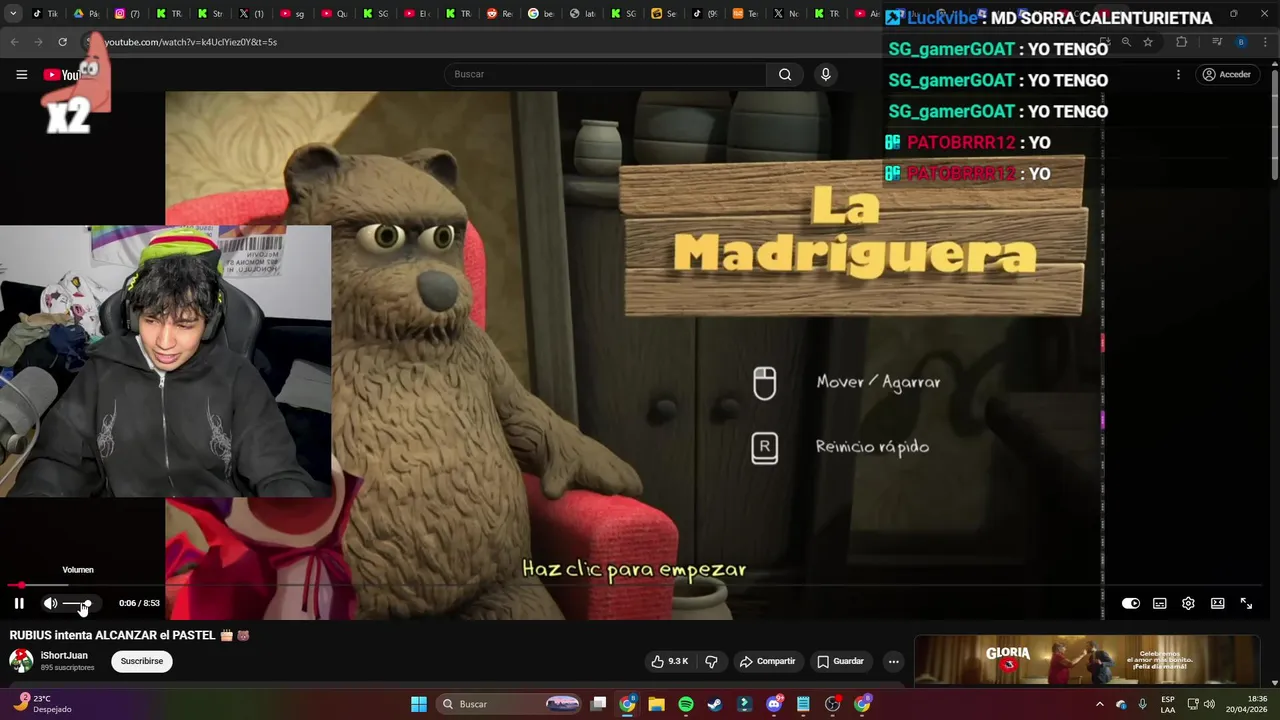Toggle subtitles in the player

pyautogui.click(x=1159, y=603)
